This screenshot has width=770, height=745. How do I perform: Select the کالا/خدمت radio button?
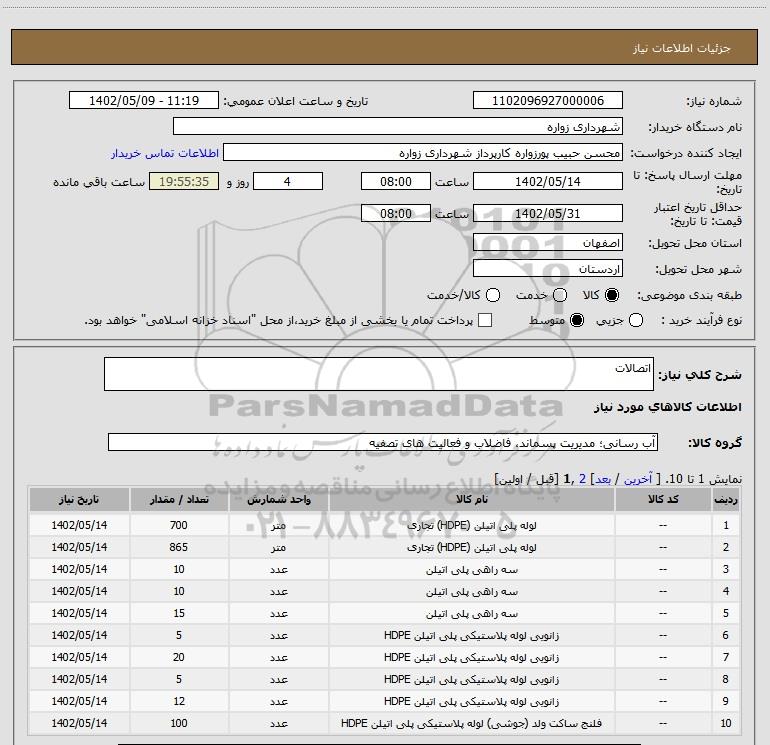(493, 295)
